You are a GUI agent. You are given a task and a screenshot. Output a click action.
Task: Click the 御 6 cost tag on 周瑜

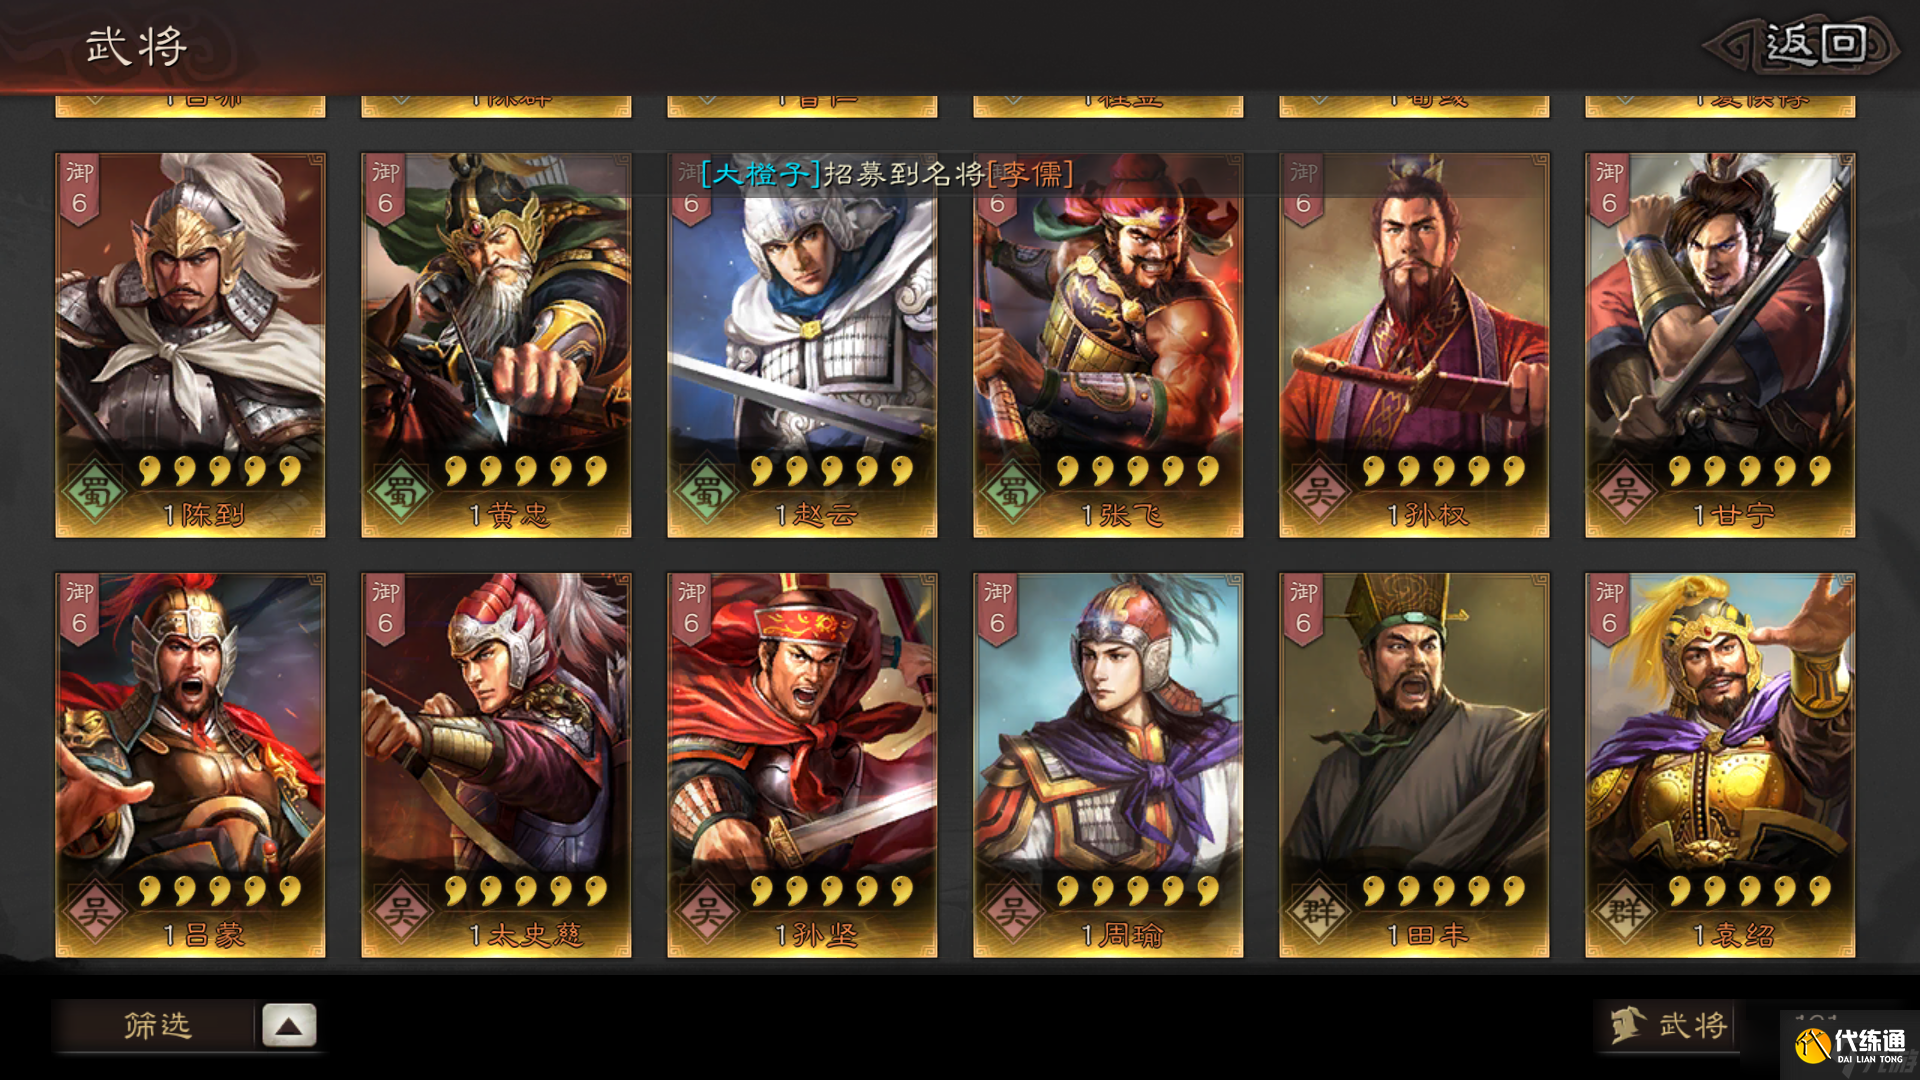pyautogui.click(x=997, y=608)
